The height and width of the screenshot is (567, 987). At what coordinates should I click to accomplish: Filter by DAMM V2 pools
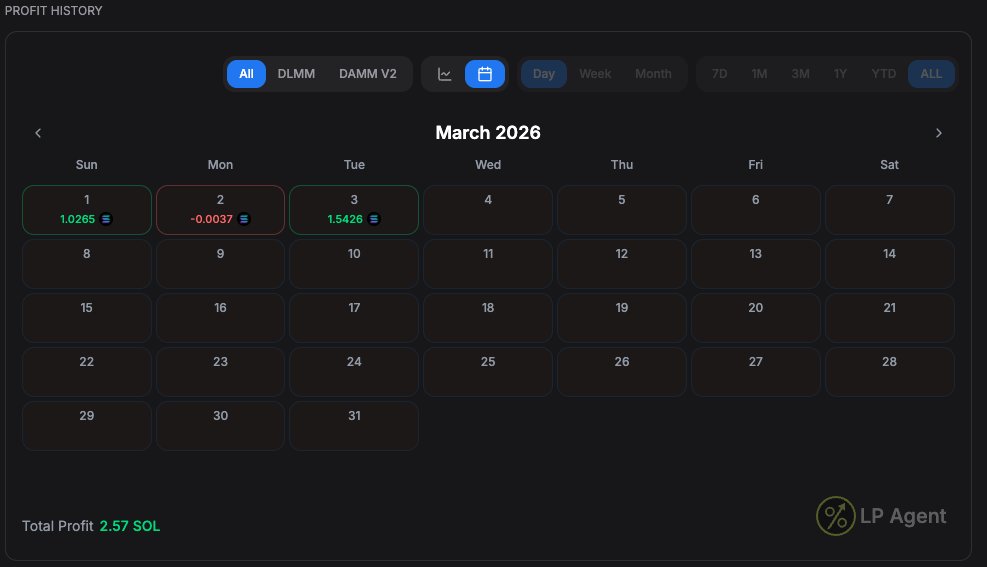(368, 74)
